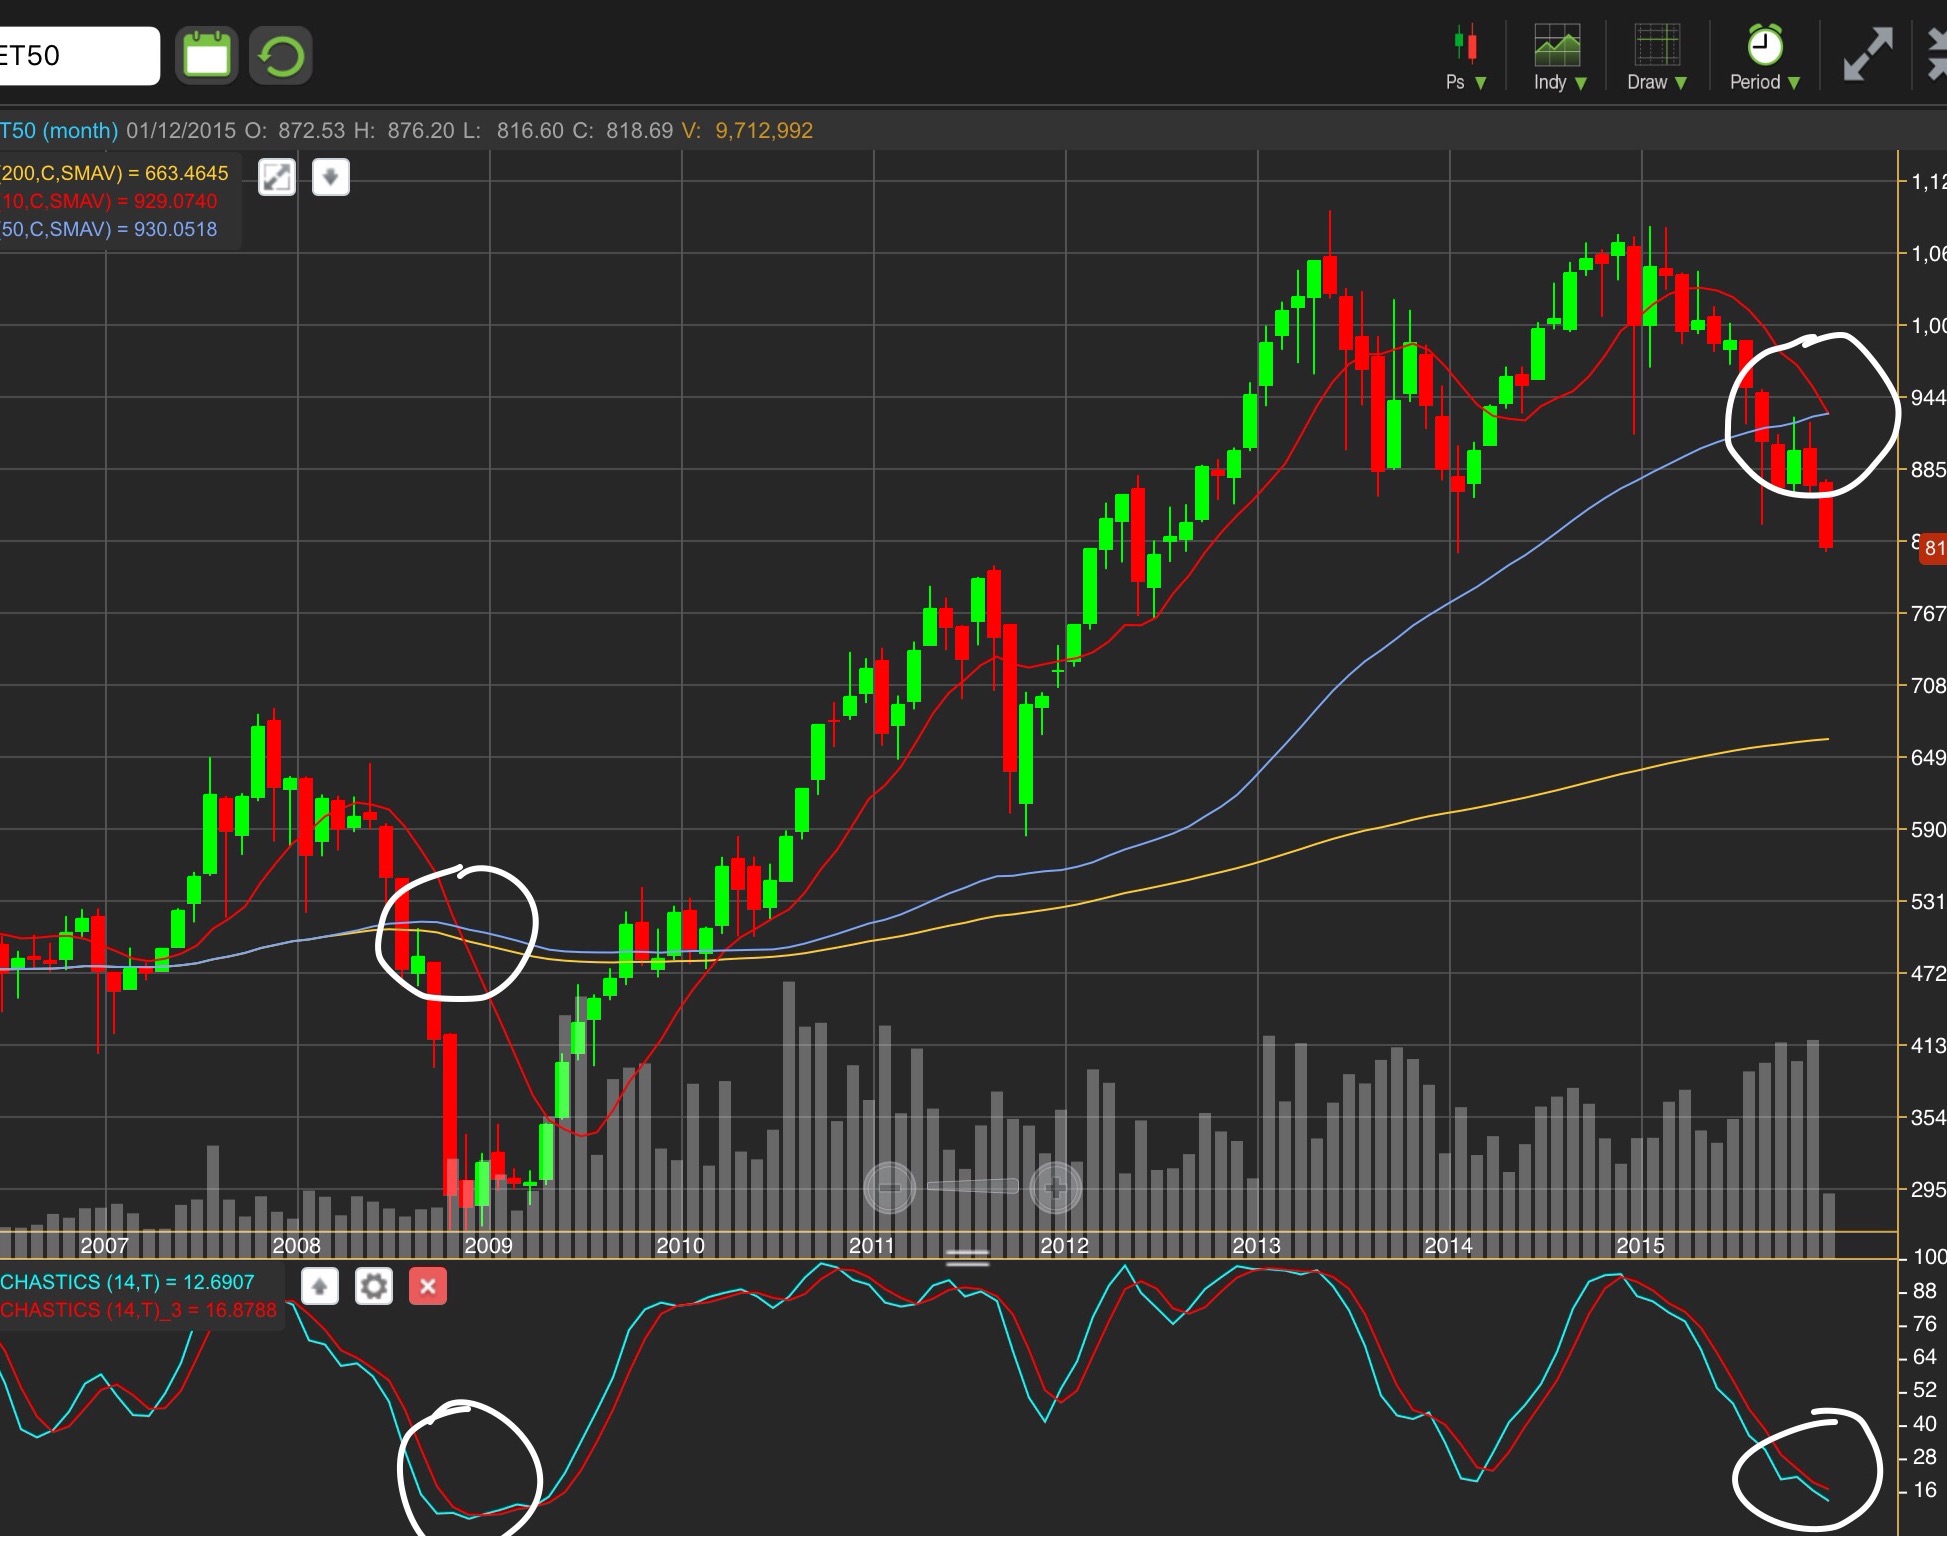Click the 944 price axis label
Image resolution: width=1947 pixels, height=1557 pixels.
(x=1928, y=398)
